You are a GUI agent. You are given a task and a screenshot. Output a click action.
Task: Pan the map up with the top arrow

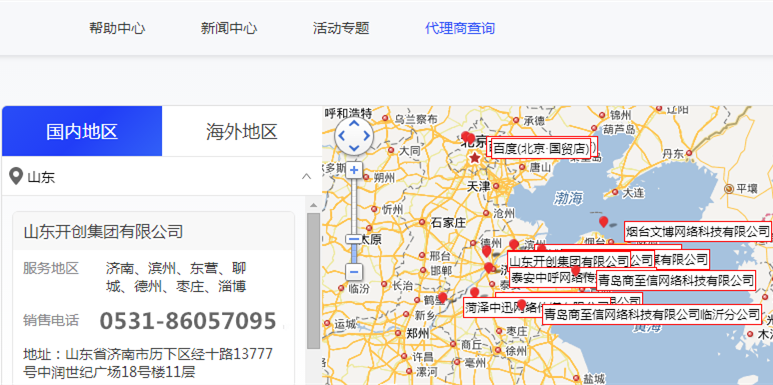pyautogui.click(x=354, y=123)
